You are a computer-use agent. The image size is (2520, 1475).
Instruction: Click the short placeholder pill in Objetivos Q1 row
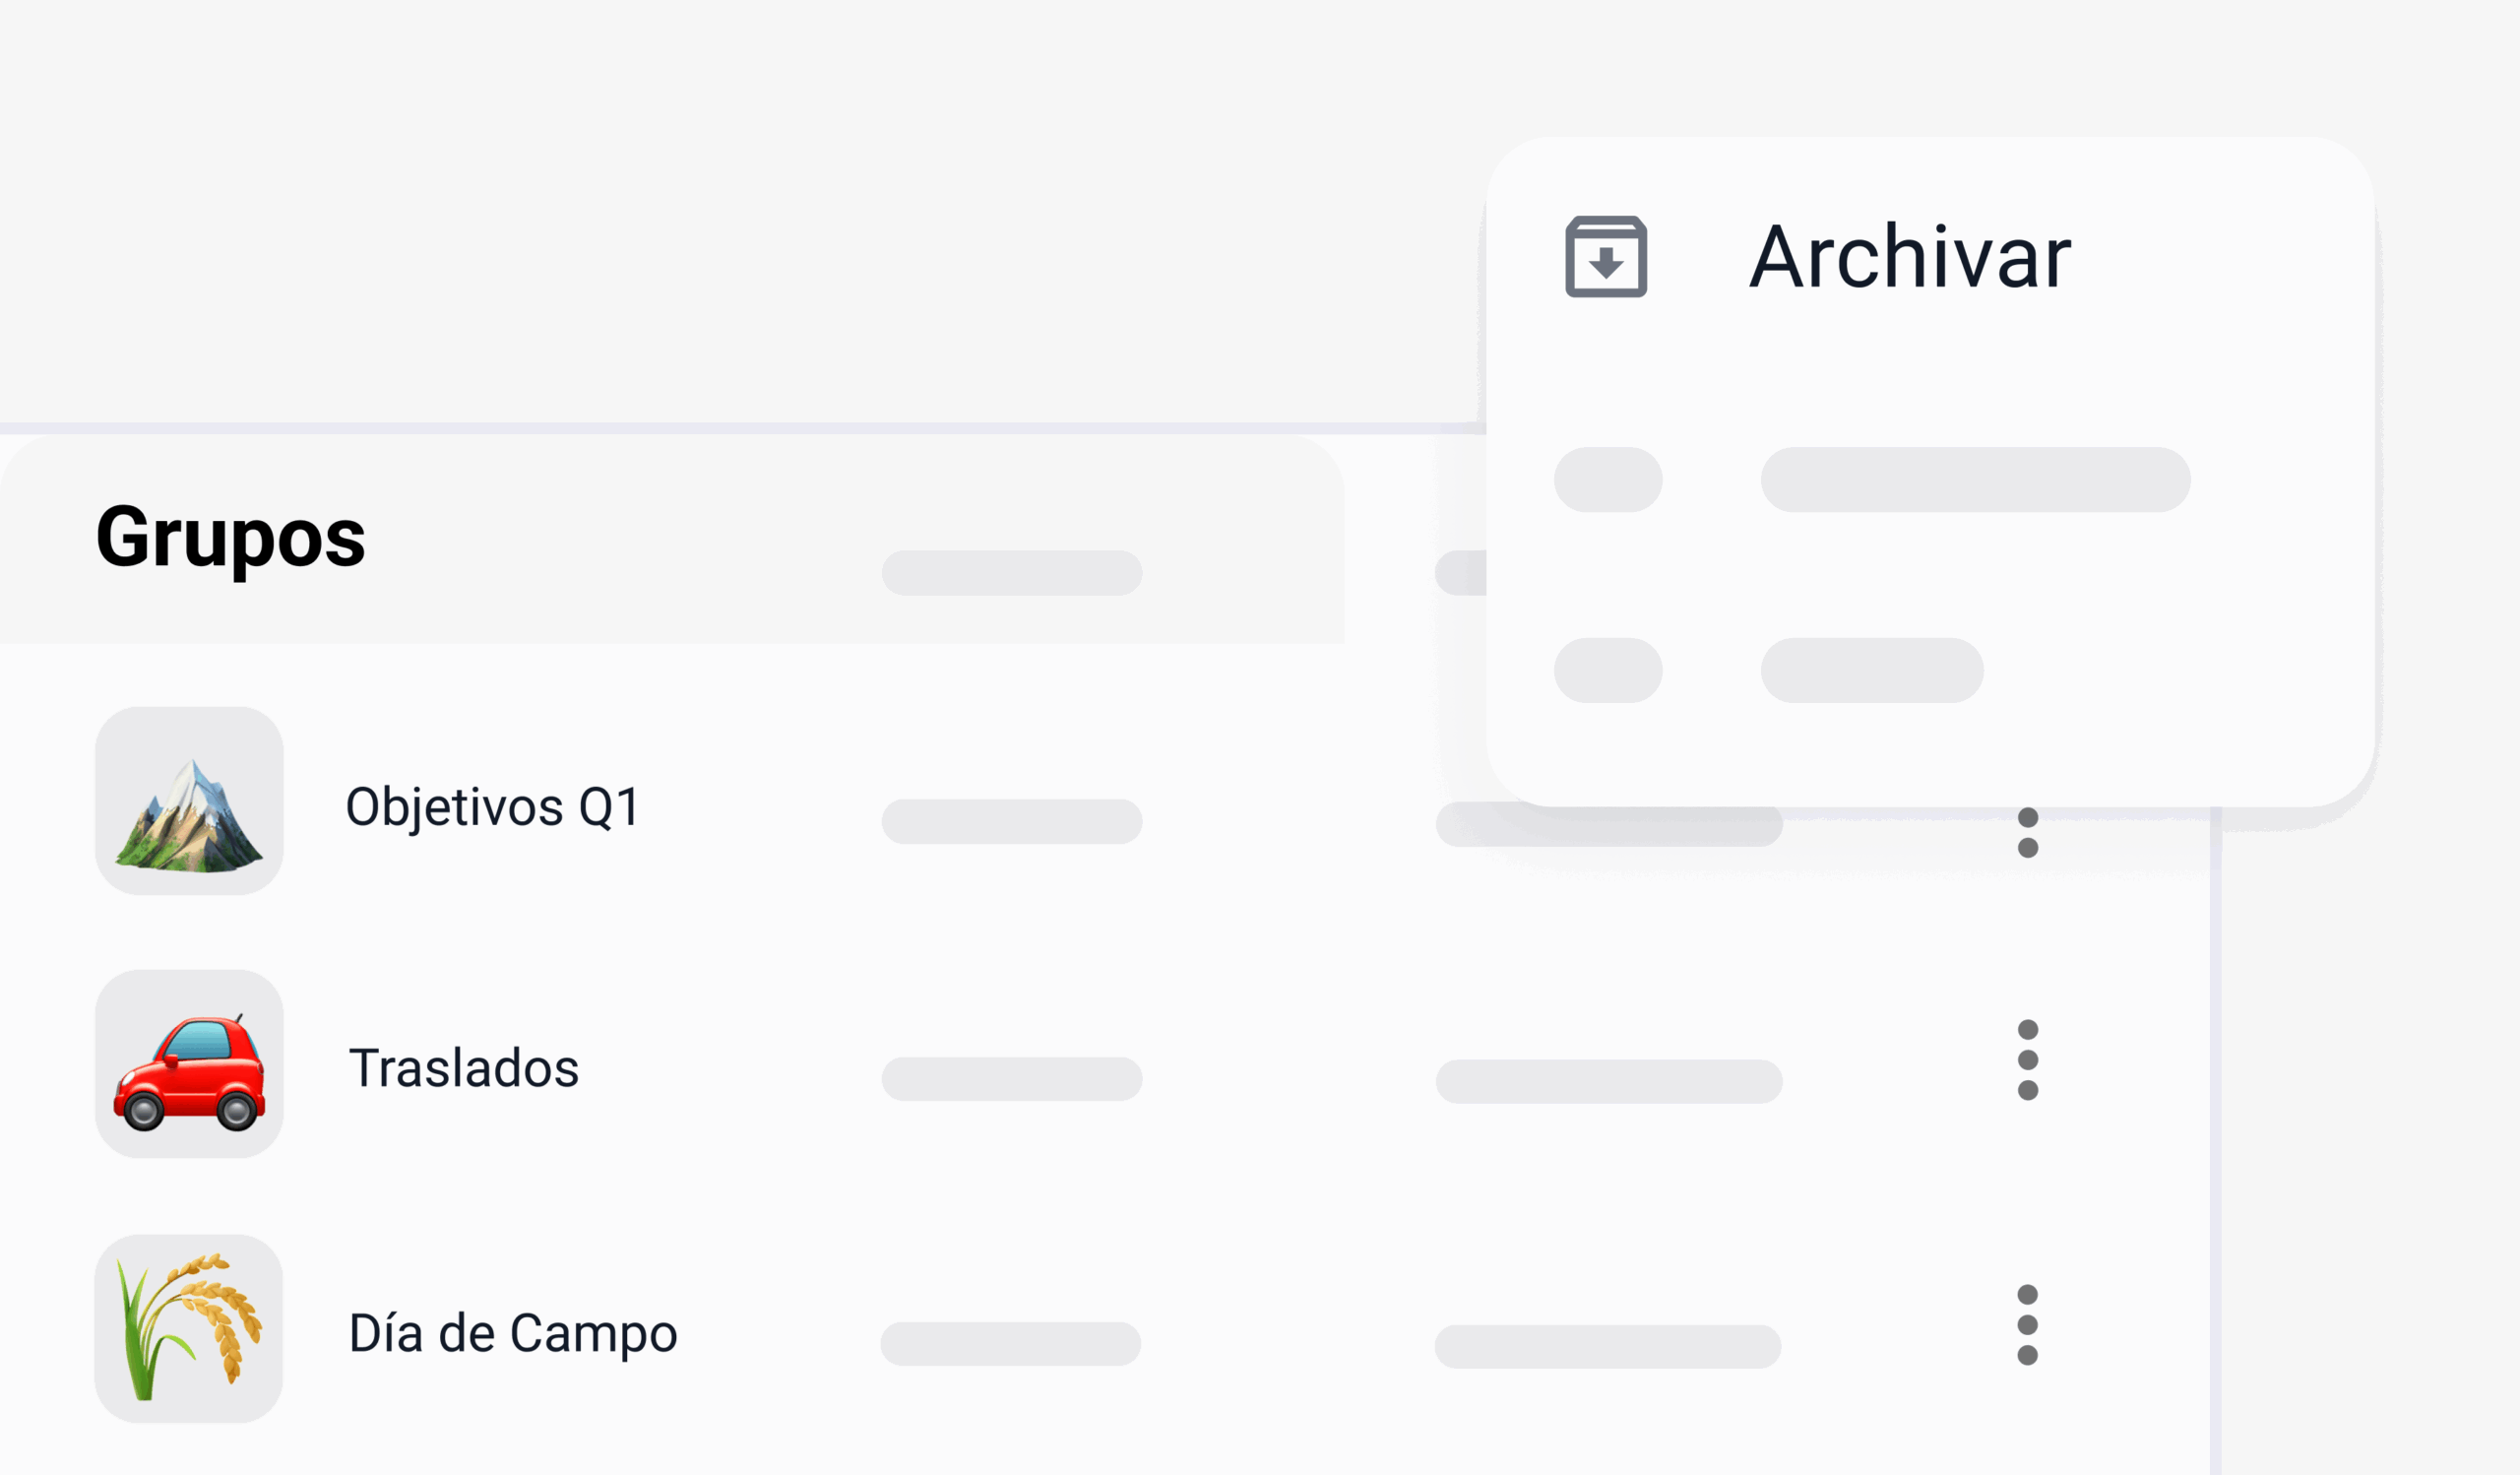1012,821
